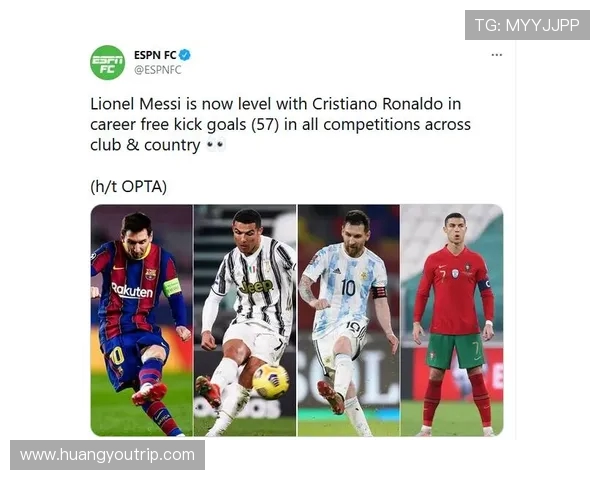Image resolution: width=600 pixels, height=480 pixels.
Task: Click the TG: MYYJJPP watermark box
Action: [x=527, y=25]
